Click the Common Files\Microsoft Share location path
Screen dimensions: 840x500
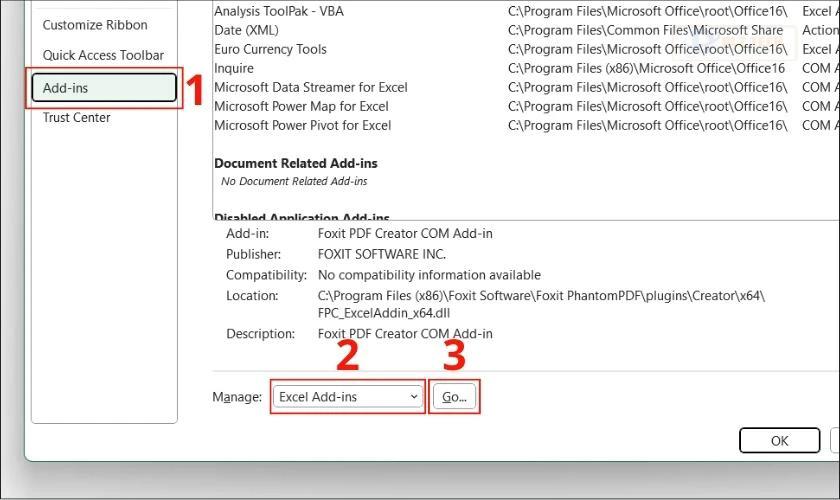click(646, 30)
